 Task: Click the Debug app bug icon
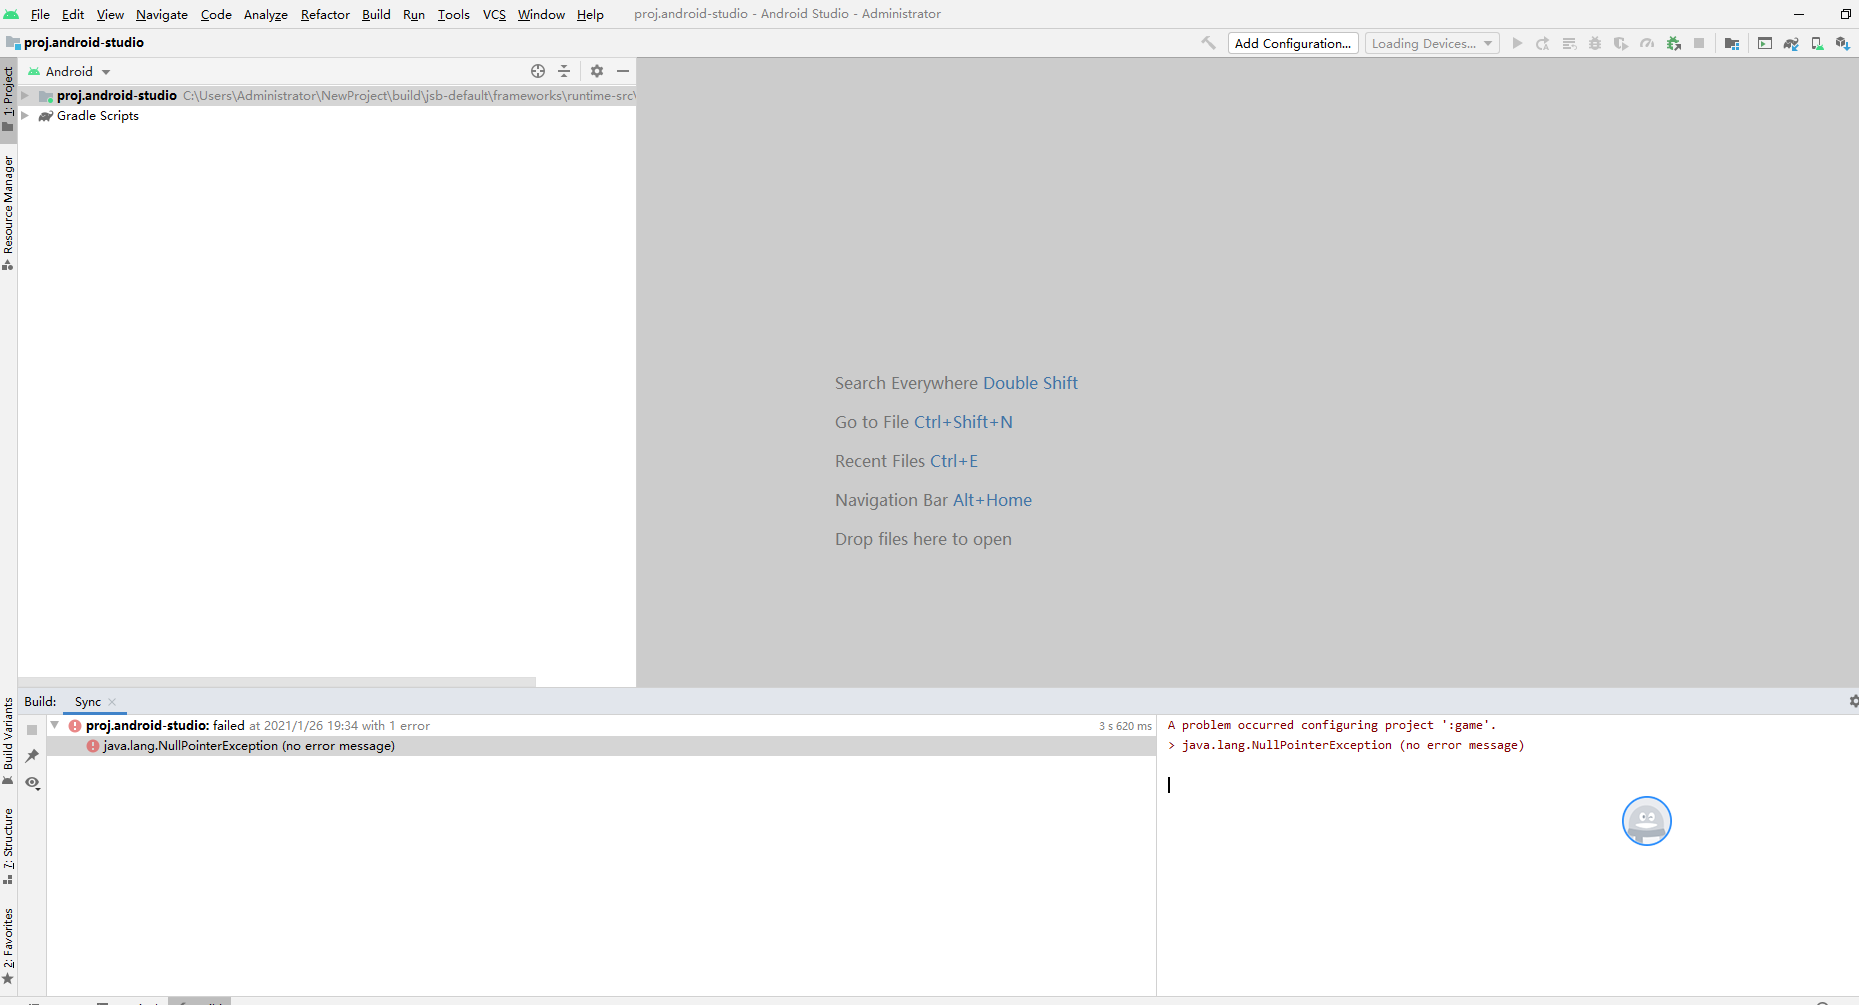tap(1595, 43)
